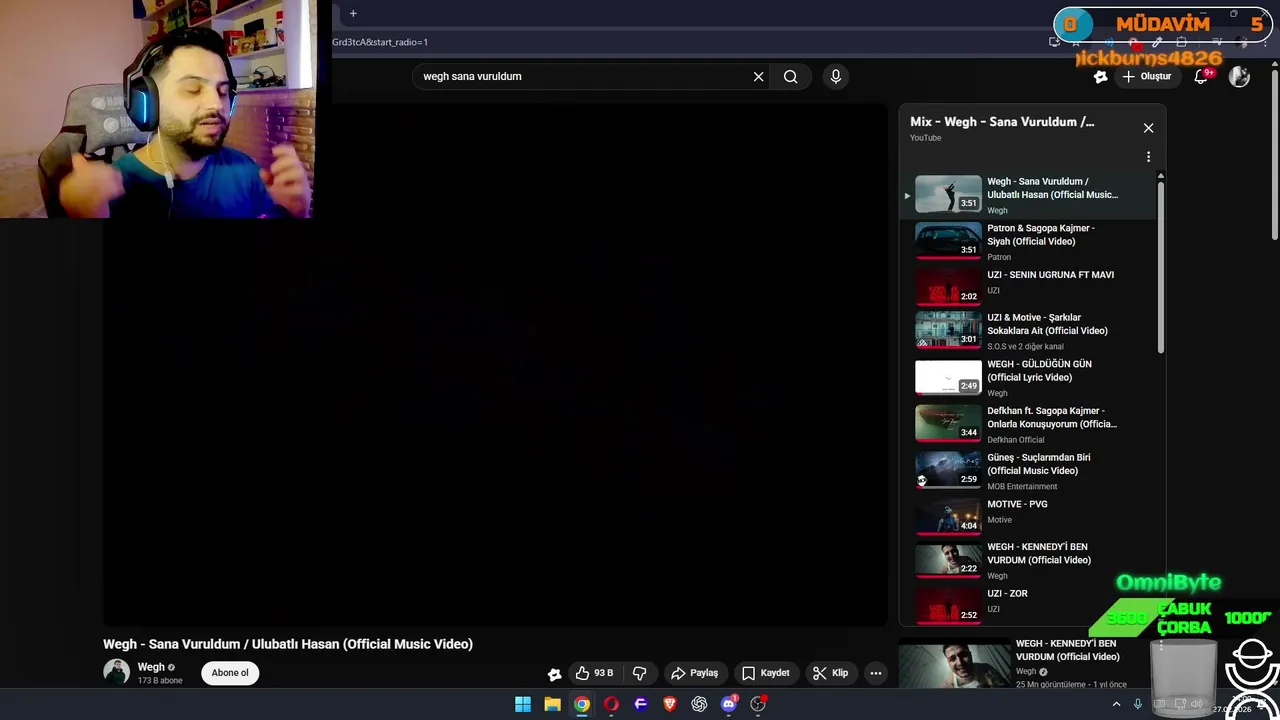The width and height of the screenshot is (1280, 720).
Task: Clear the search box with the X icon
Action: [x=758, y=76]
